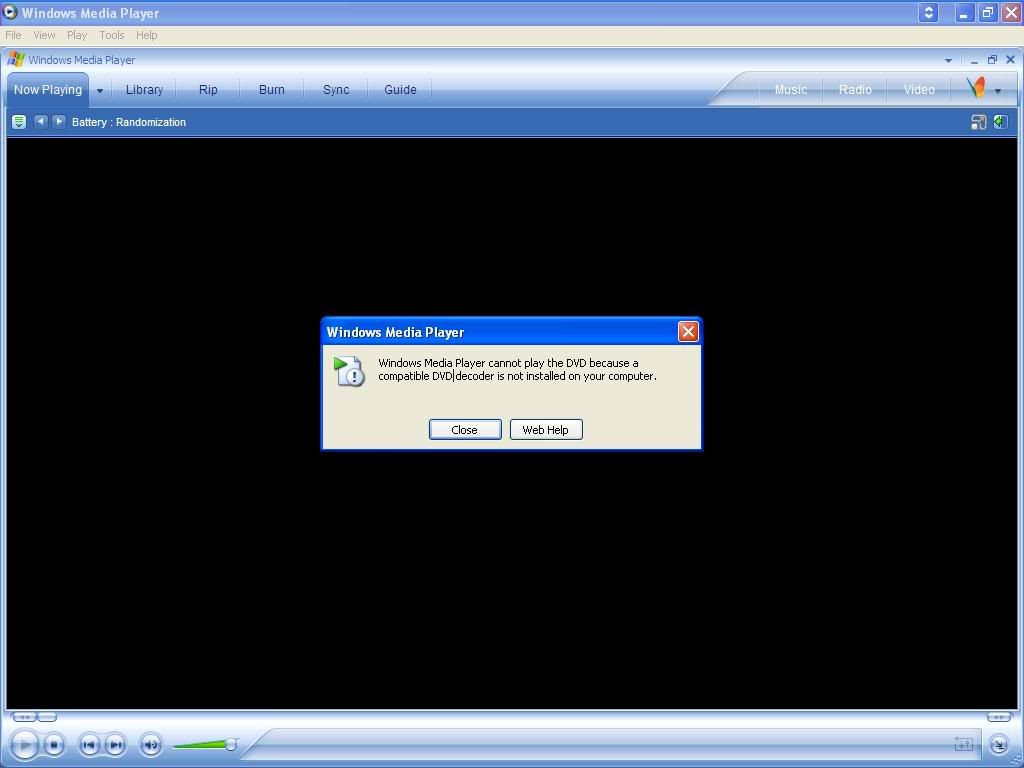
Task: Switch to the Guide tab
Action: pyautogui.click(x=400, y=89)
